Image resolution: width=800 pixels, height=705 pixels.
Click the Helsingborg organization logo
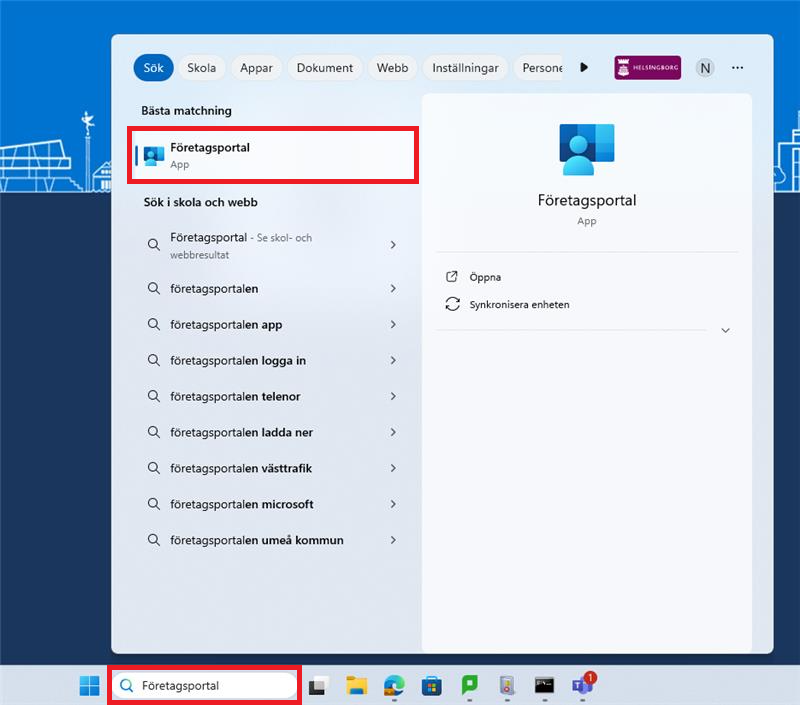point(647,67)
